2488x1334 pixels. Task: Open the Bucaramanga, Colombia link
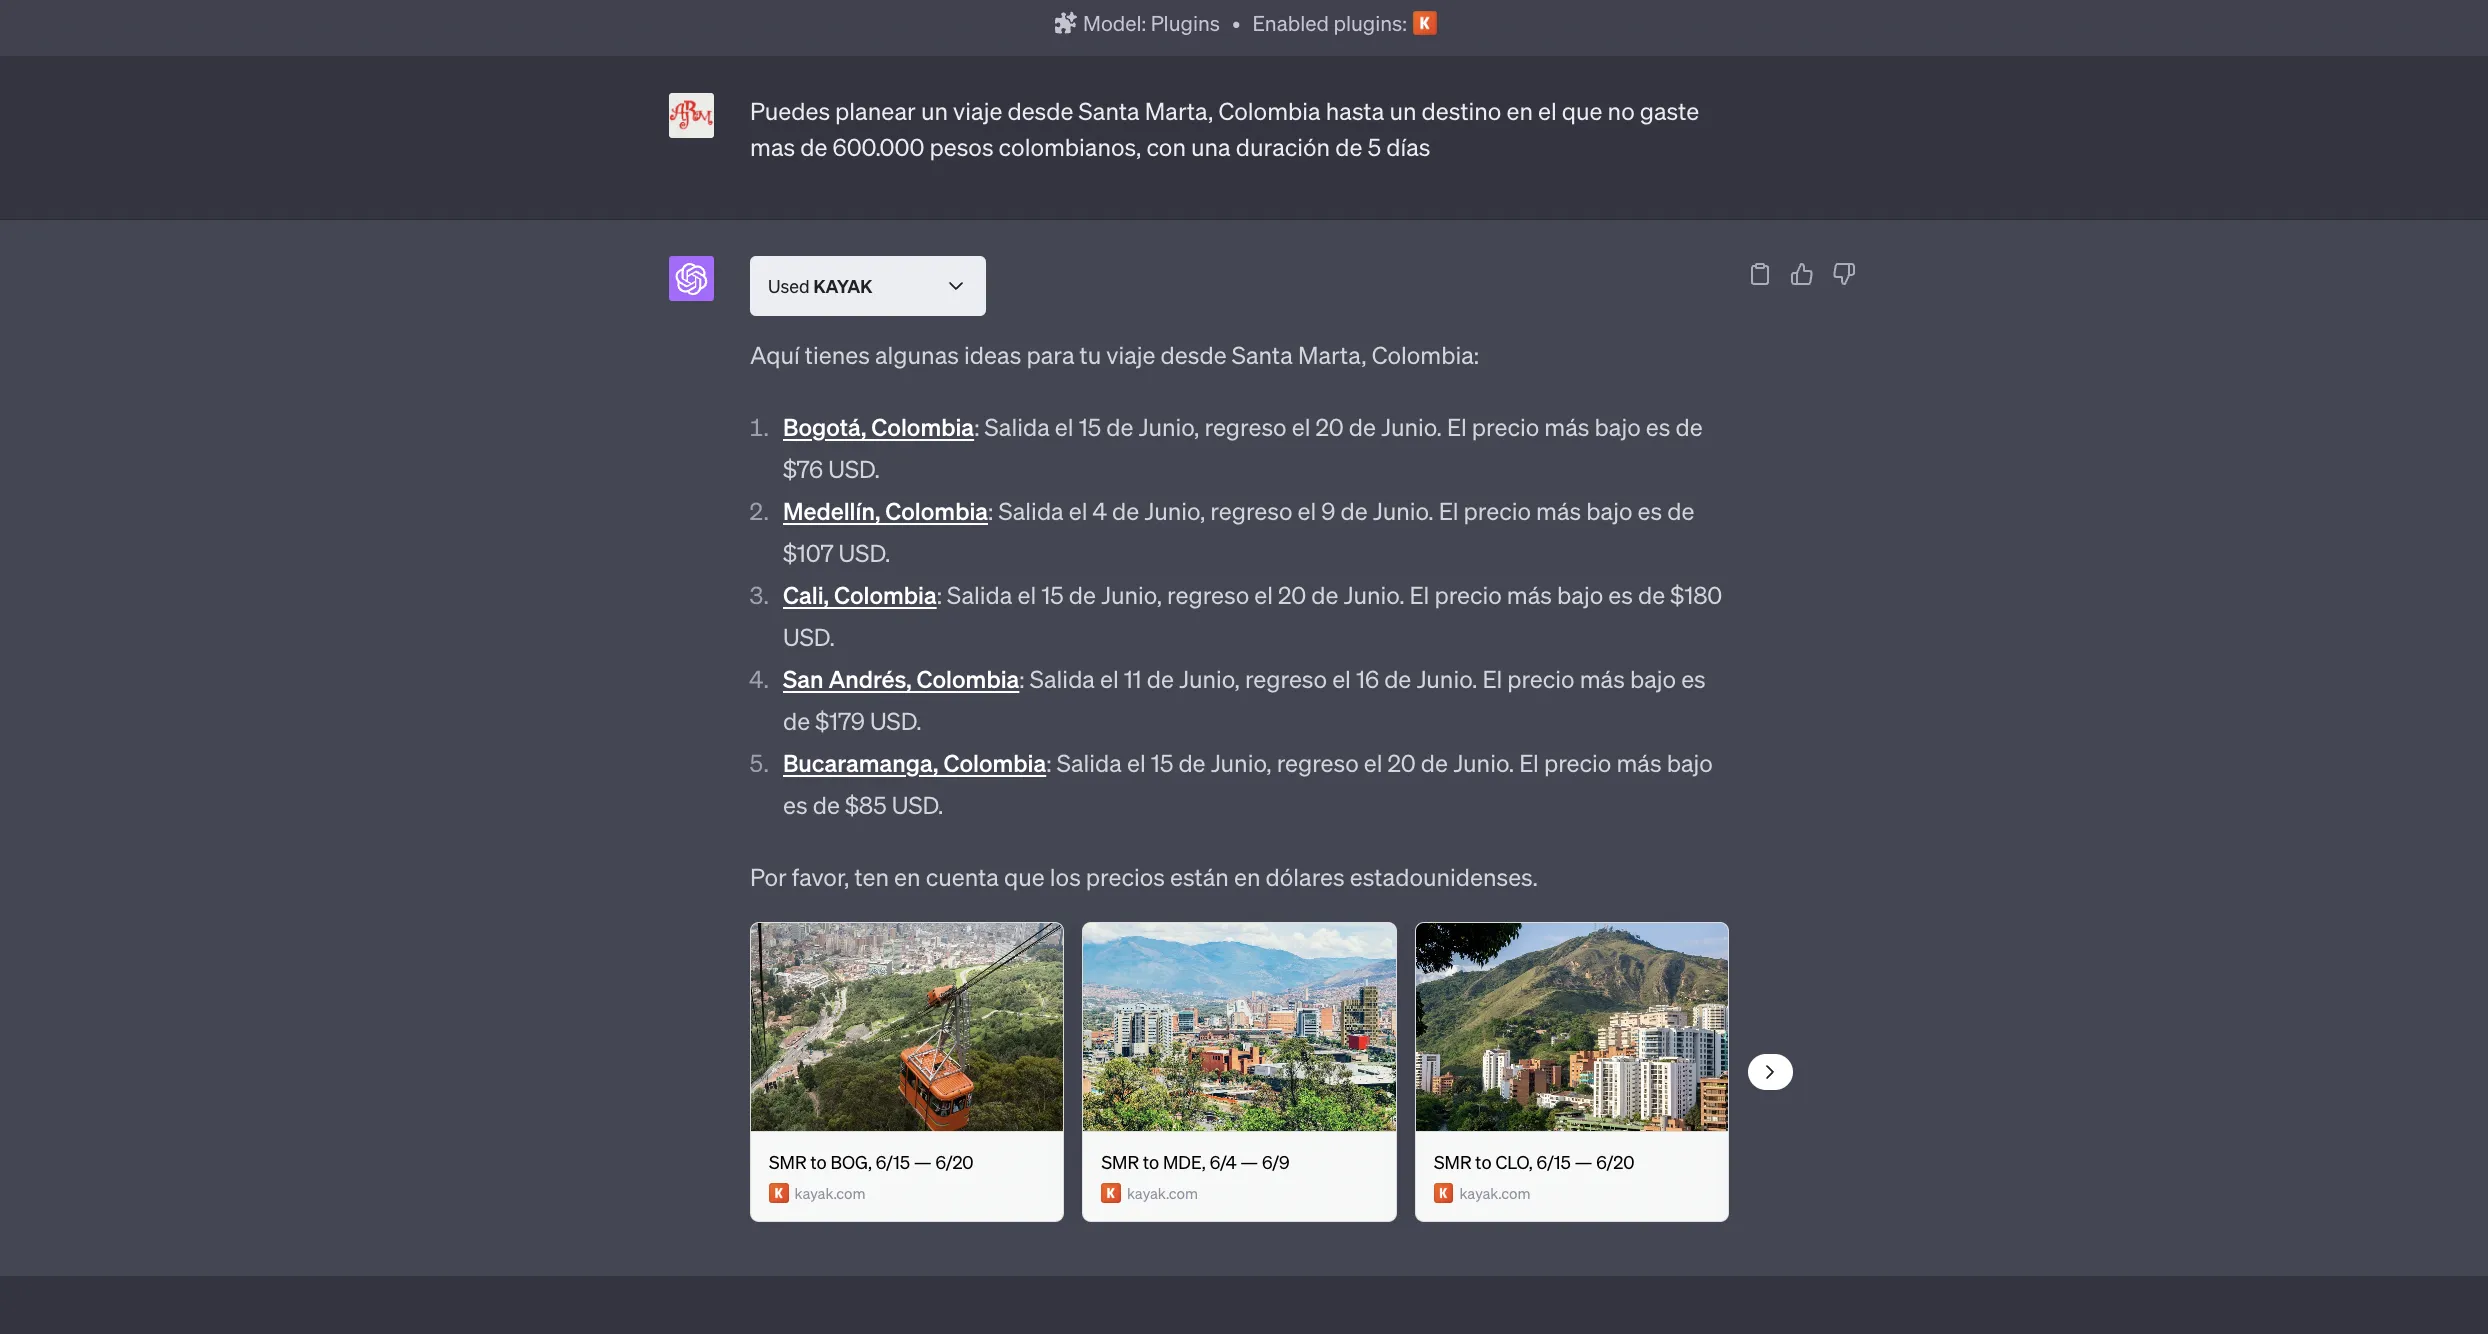click(913, 764)
